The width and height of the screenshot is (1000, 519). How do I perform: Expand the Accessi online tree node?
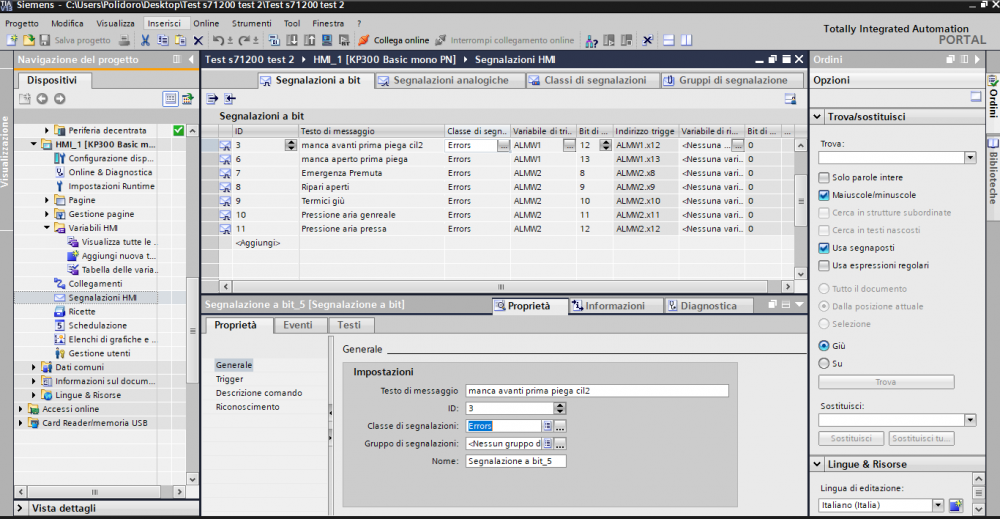click(x=20, y=409)
